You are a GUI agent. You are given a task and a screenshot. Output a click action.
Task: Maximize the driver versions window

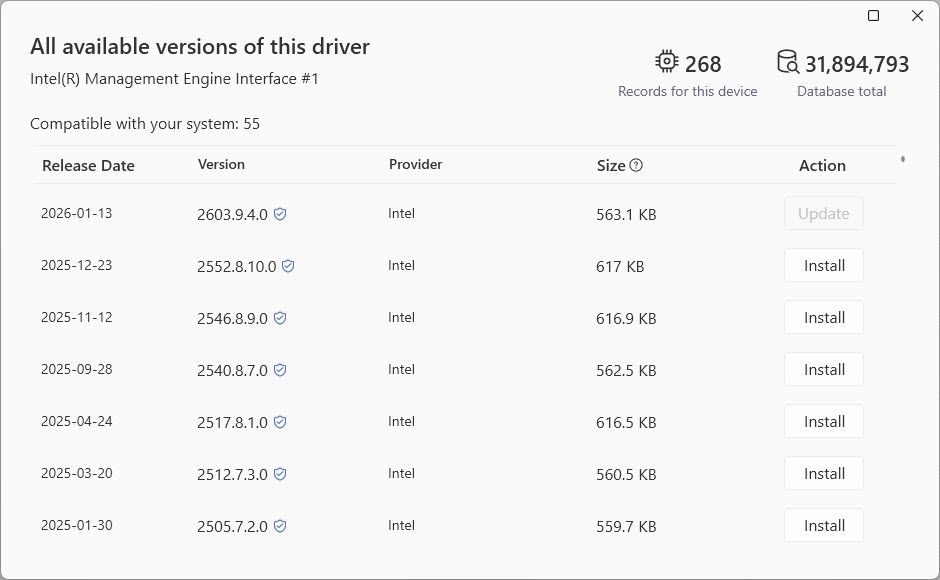(x=873, y=16)
